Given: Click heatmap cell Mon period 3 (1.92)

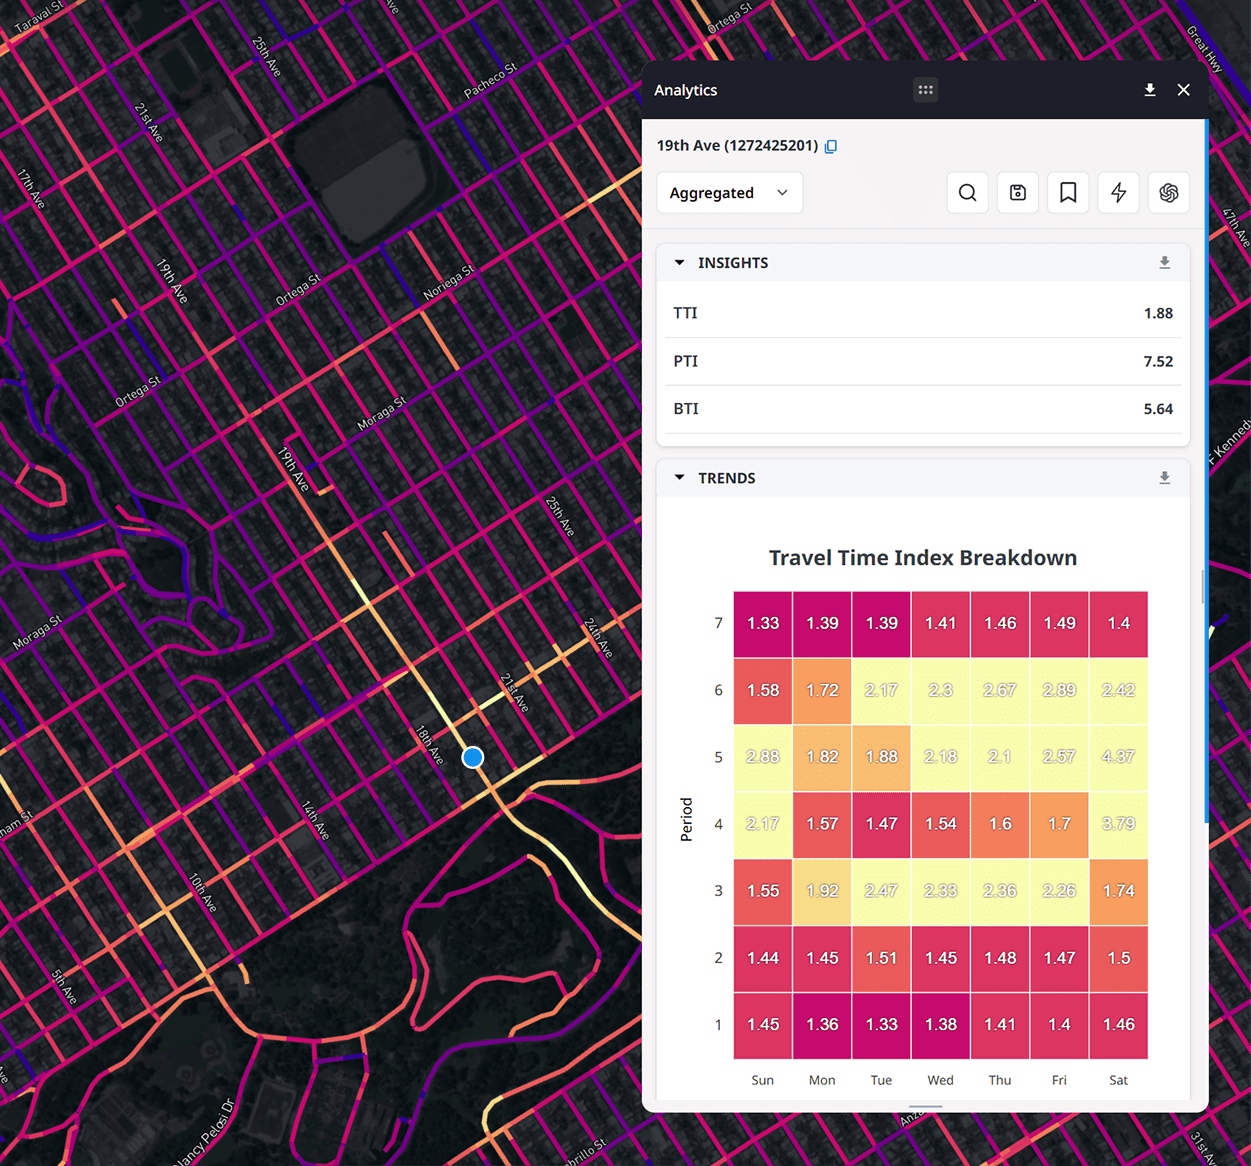Looking at the screenshot, I should coord(822,891).
